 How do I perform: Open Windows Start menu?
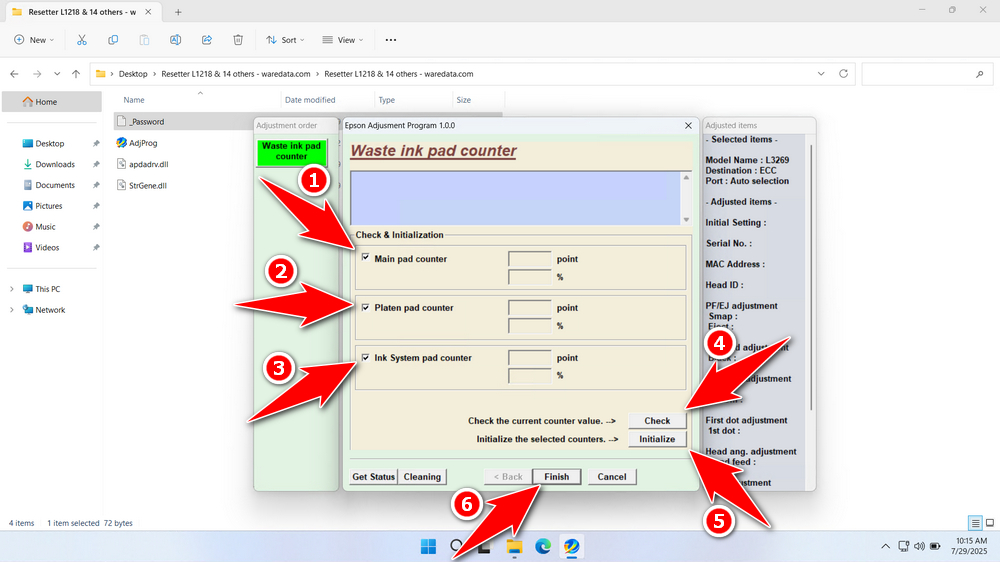coord(429,547)
